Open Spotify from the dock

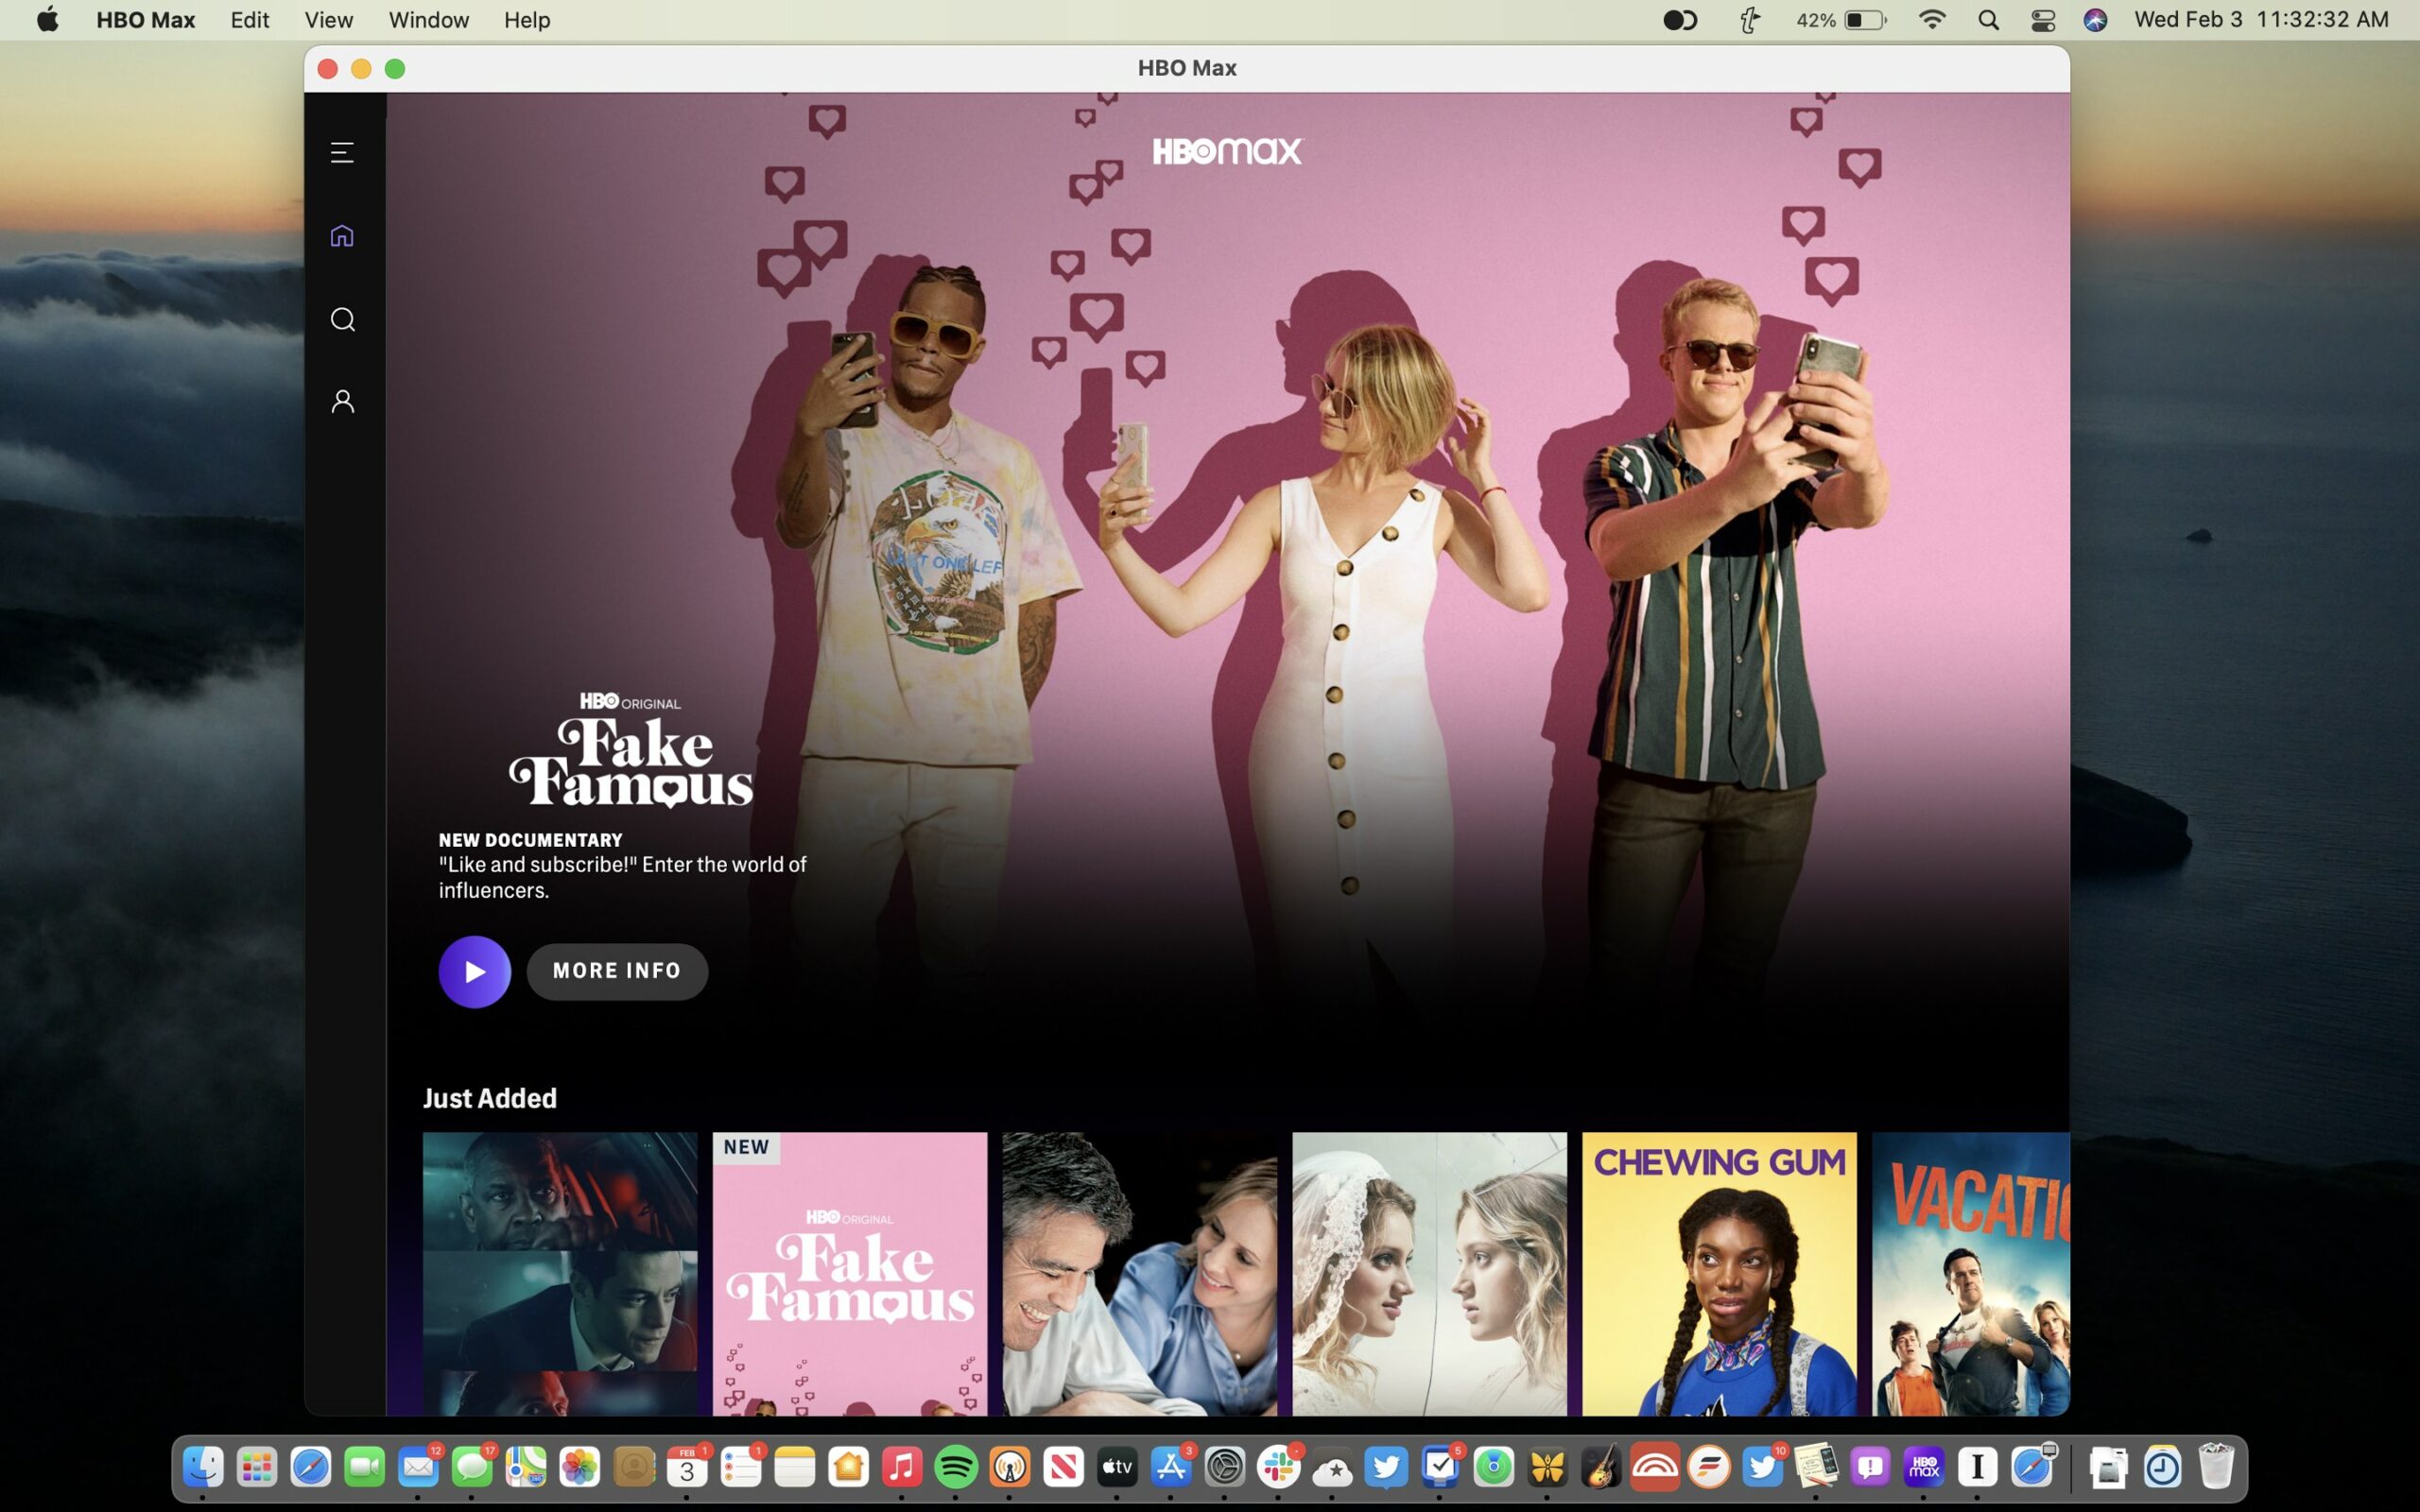956,1467
